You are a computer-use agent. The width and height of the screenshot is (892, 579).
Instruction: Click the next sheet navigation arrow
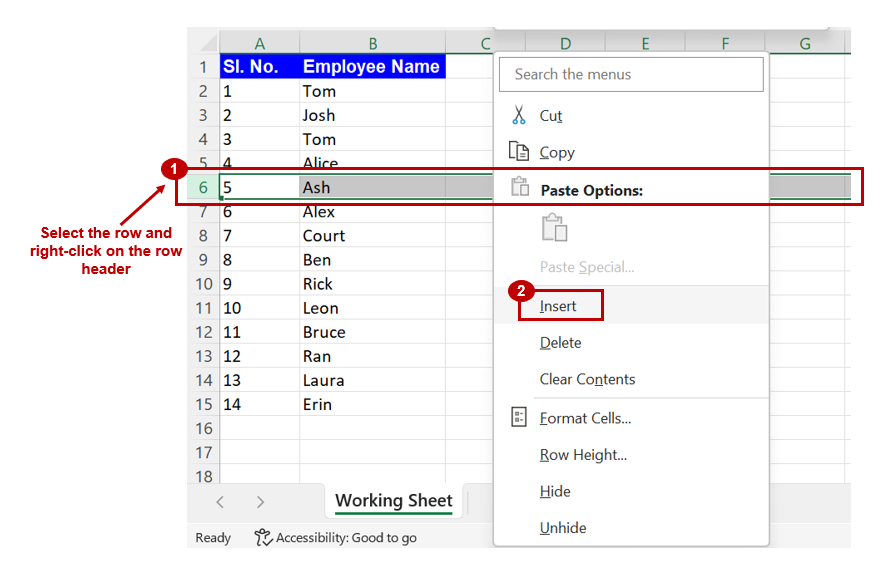(258, 501)
